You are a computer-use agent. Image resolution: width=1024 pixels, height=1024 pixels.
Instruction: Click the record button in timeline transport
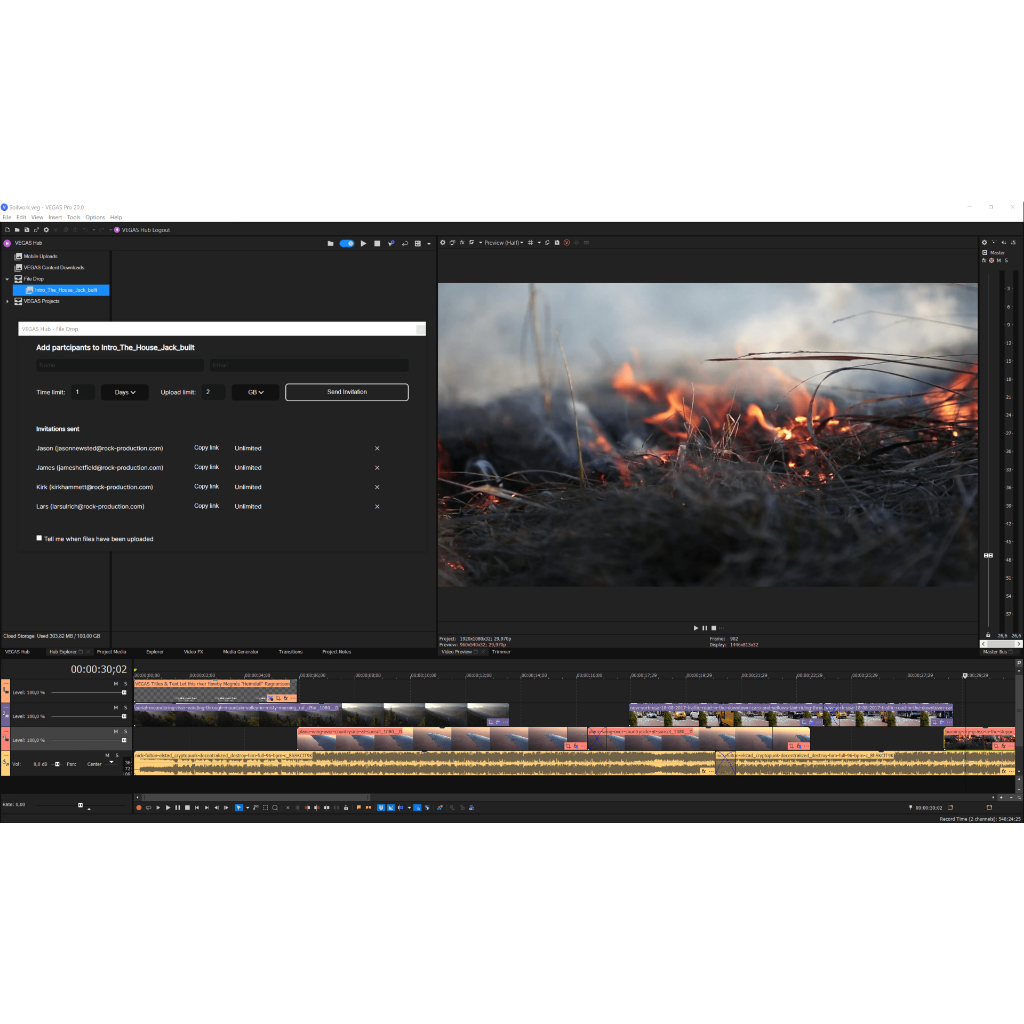coord(139,807)
